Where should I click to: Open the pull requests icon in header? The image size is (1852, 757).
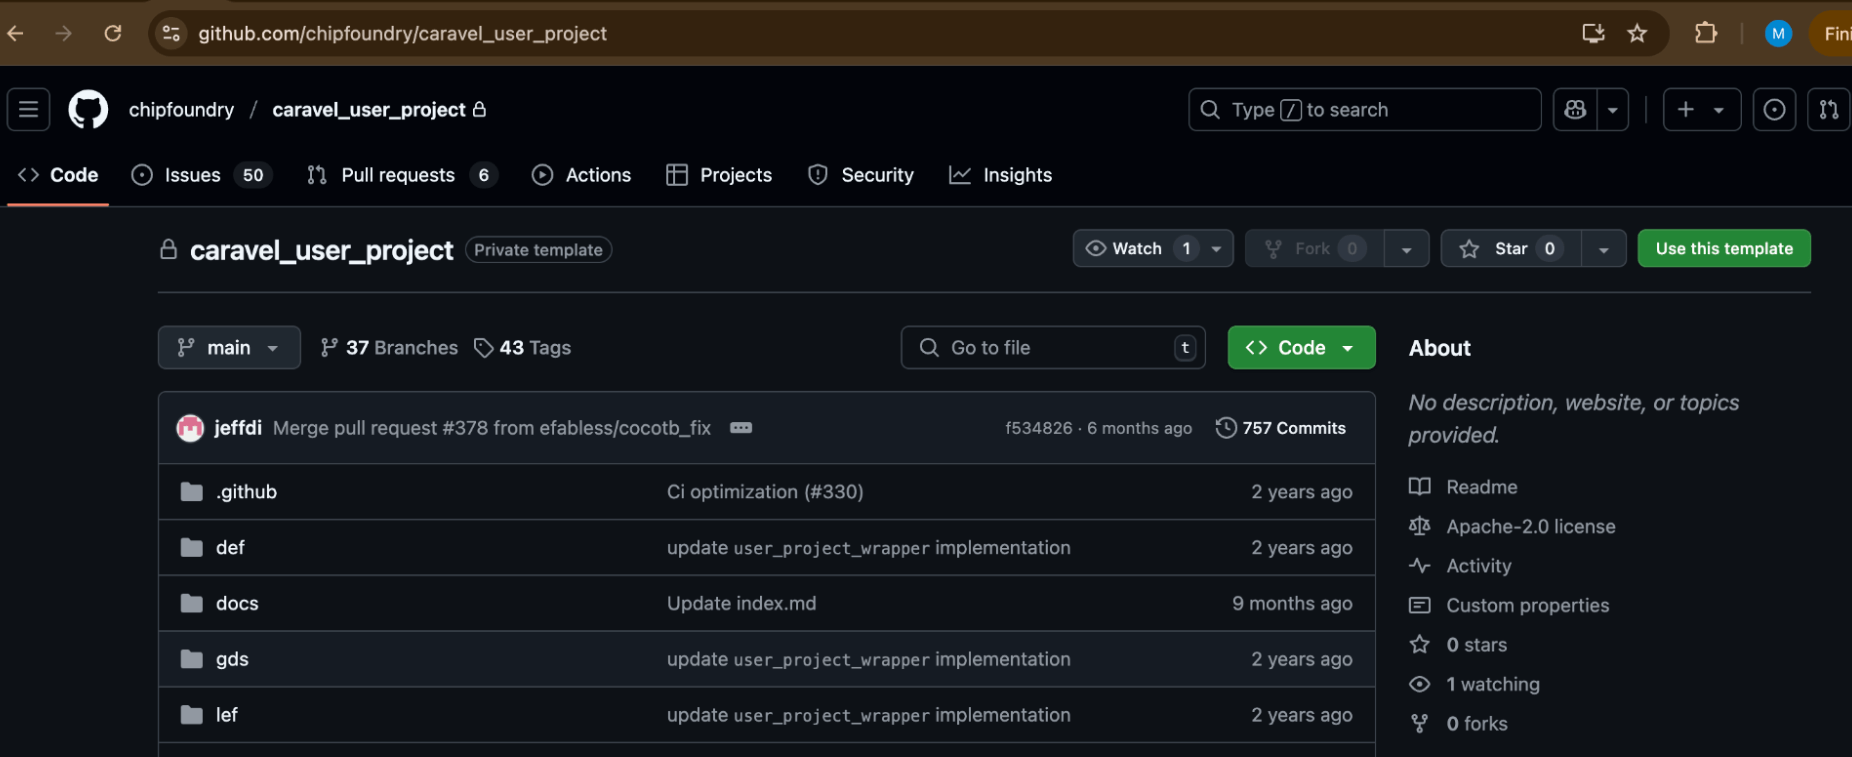(x=1828, y=110)
